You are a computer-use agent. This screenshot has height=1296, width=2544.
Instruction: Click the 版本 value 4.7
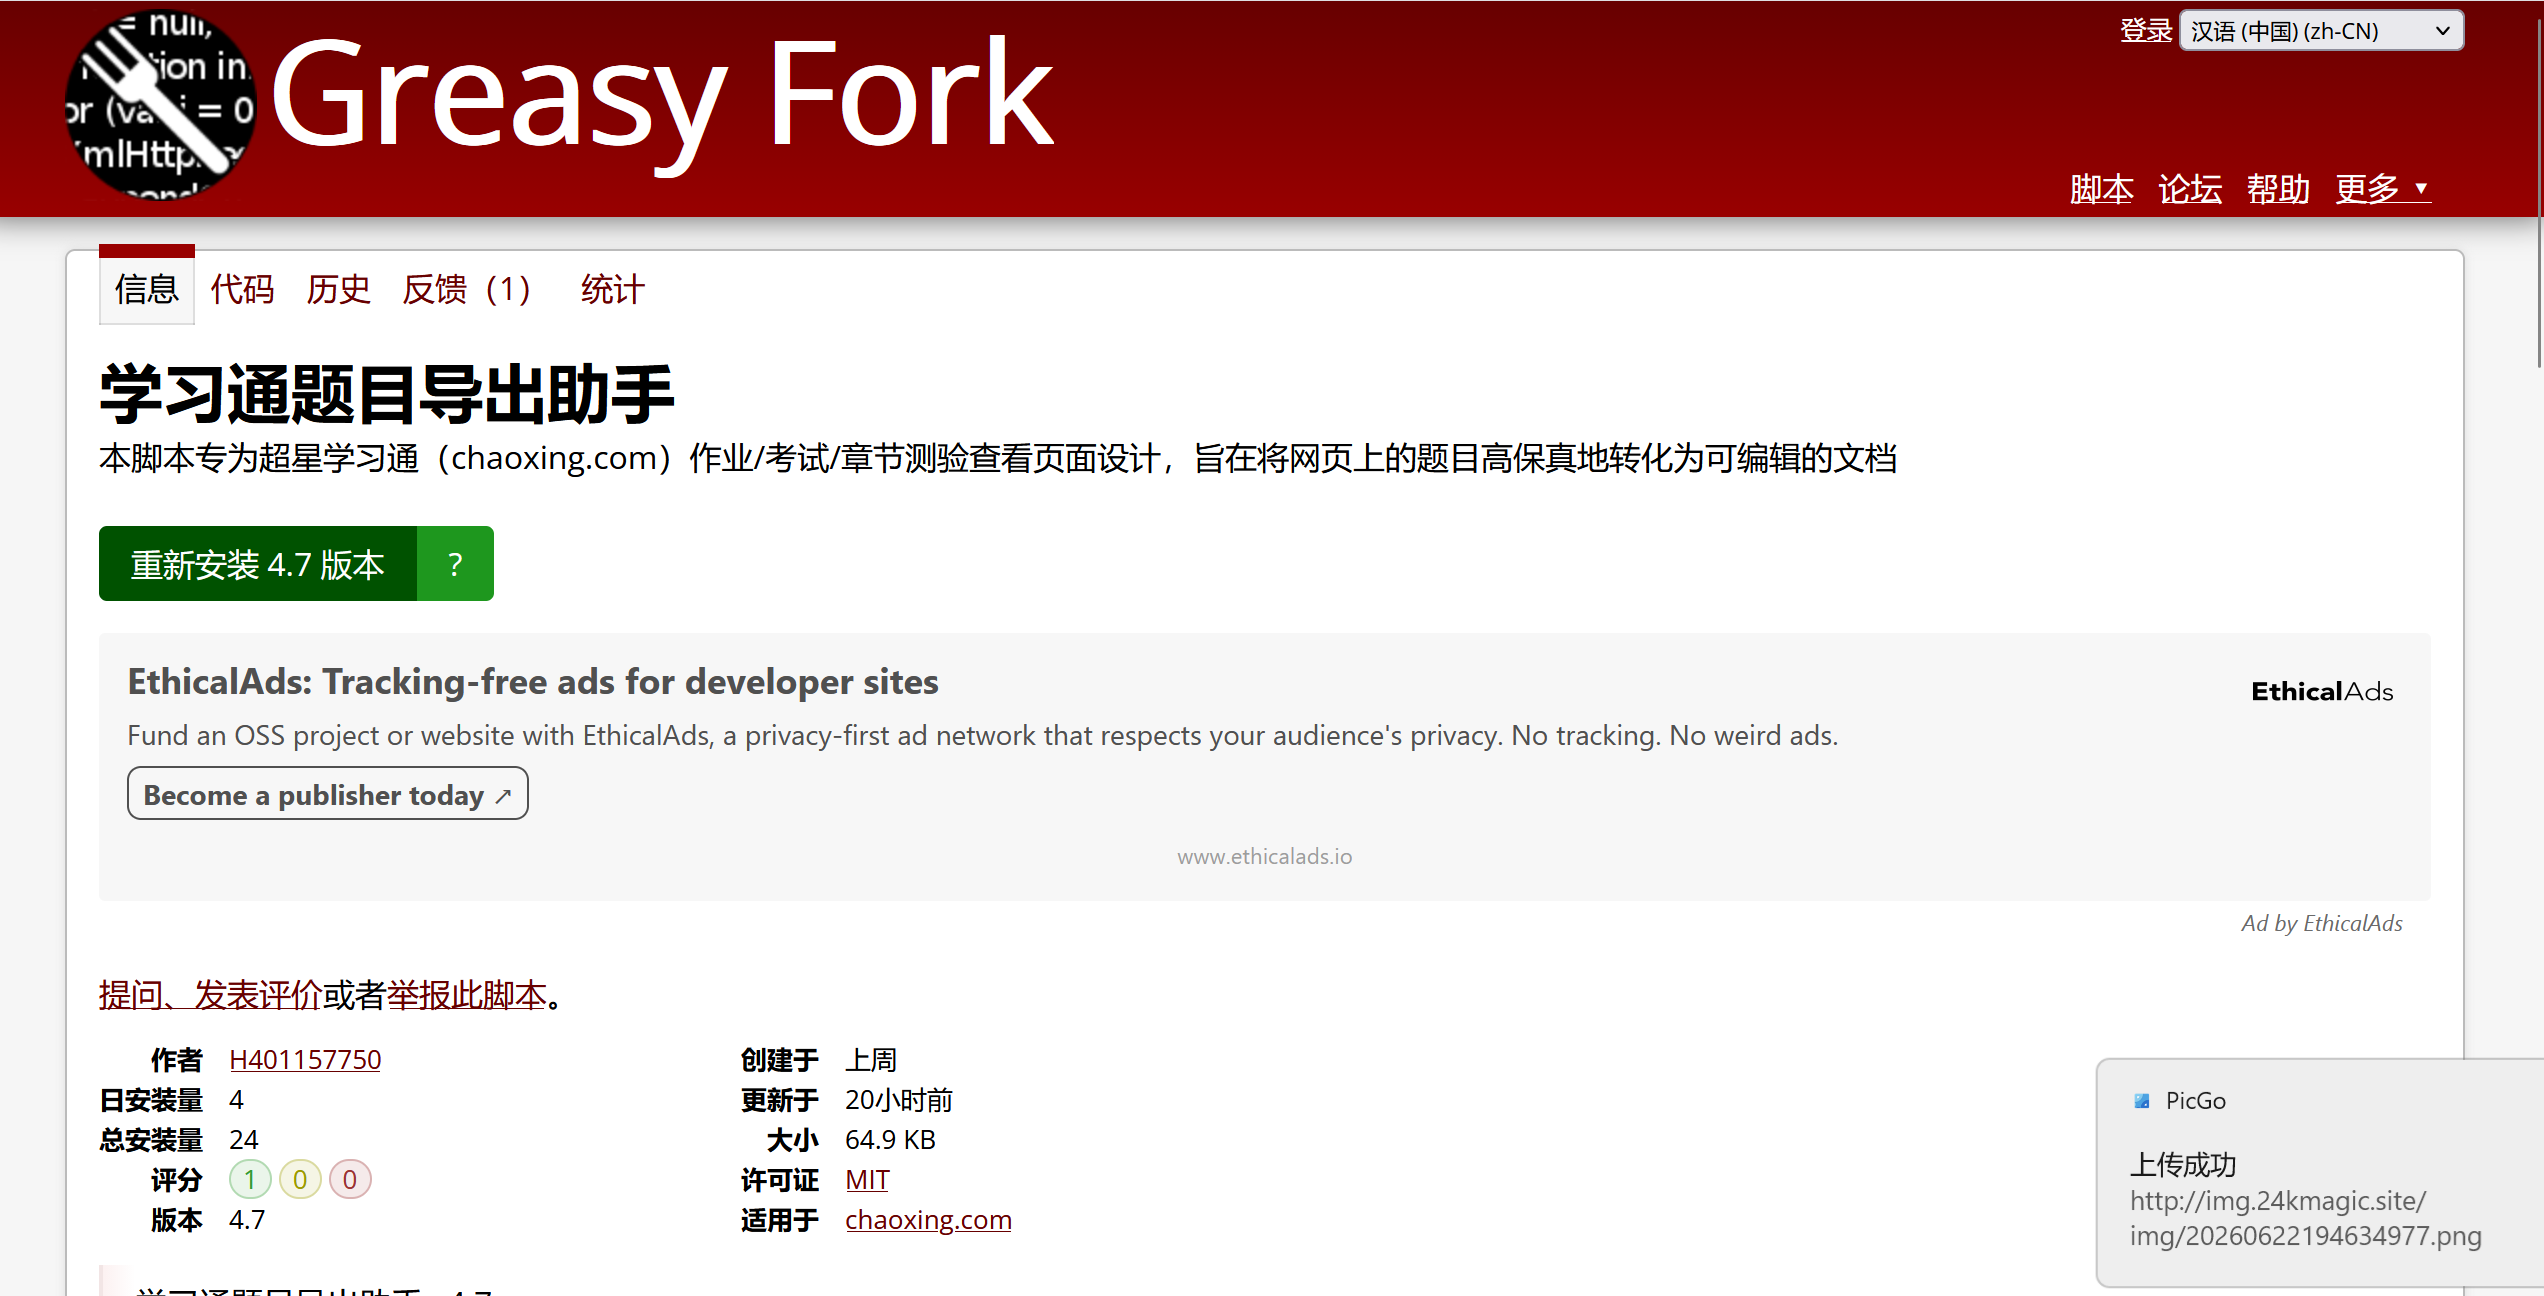coord(247,1220)
